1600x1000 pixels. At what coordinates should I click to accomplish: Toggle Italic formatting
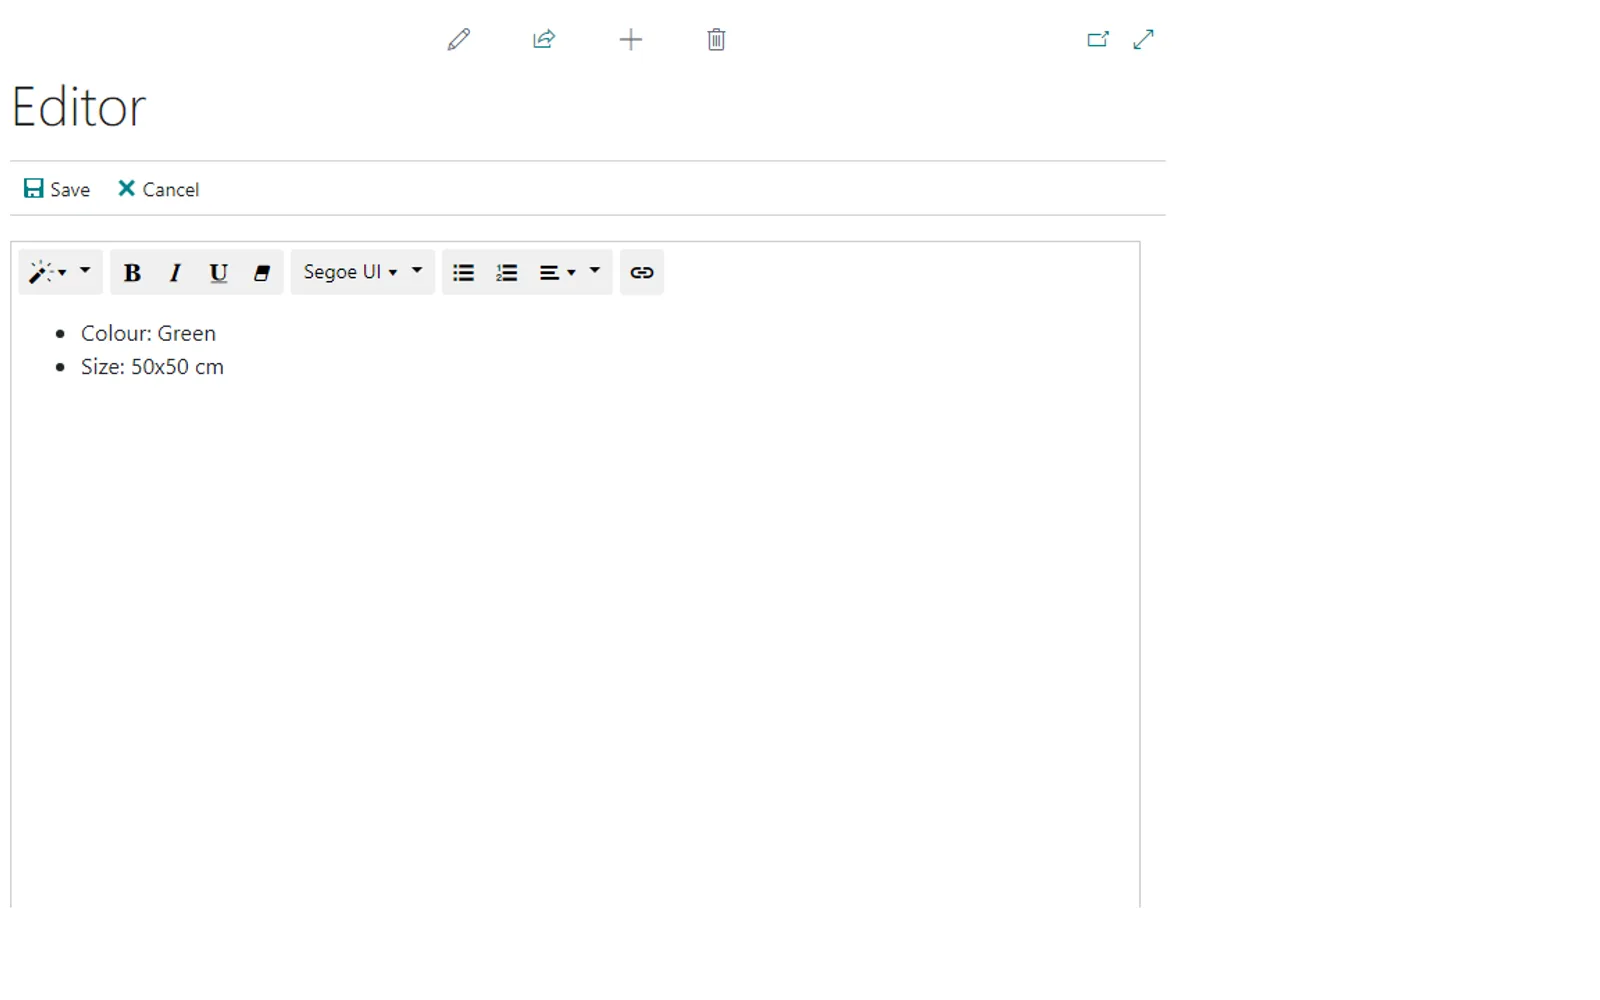[175, 273]
